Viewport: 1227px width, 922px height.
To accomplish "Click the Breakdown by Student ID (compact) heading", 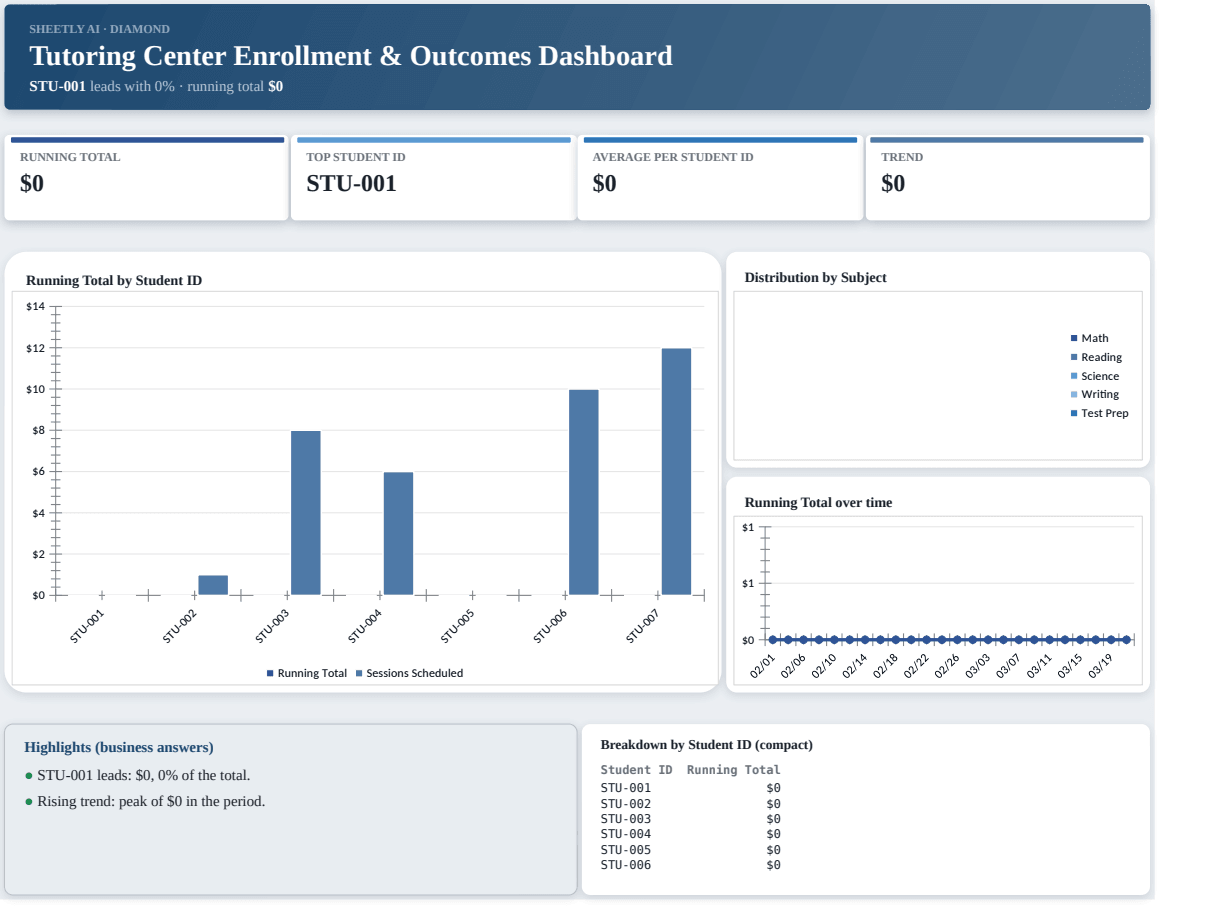I will (707, 745).
